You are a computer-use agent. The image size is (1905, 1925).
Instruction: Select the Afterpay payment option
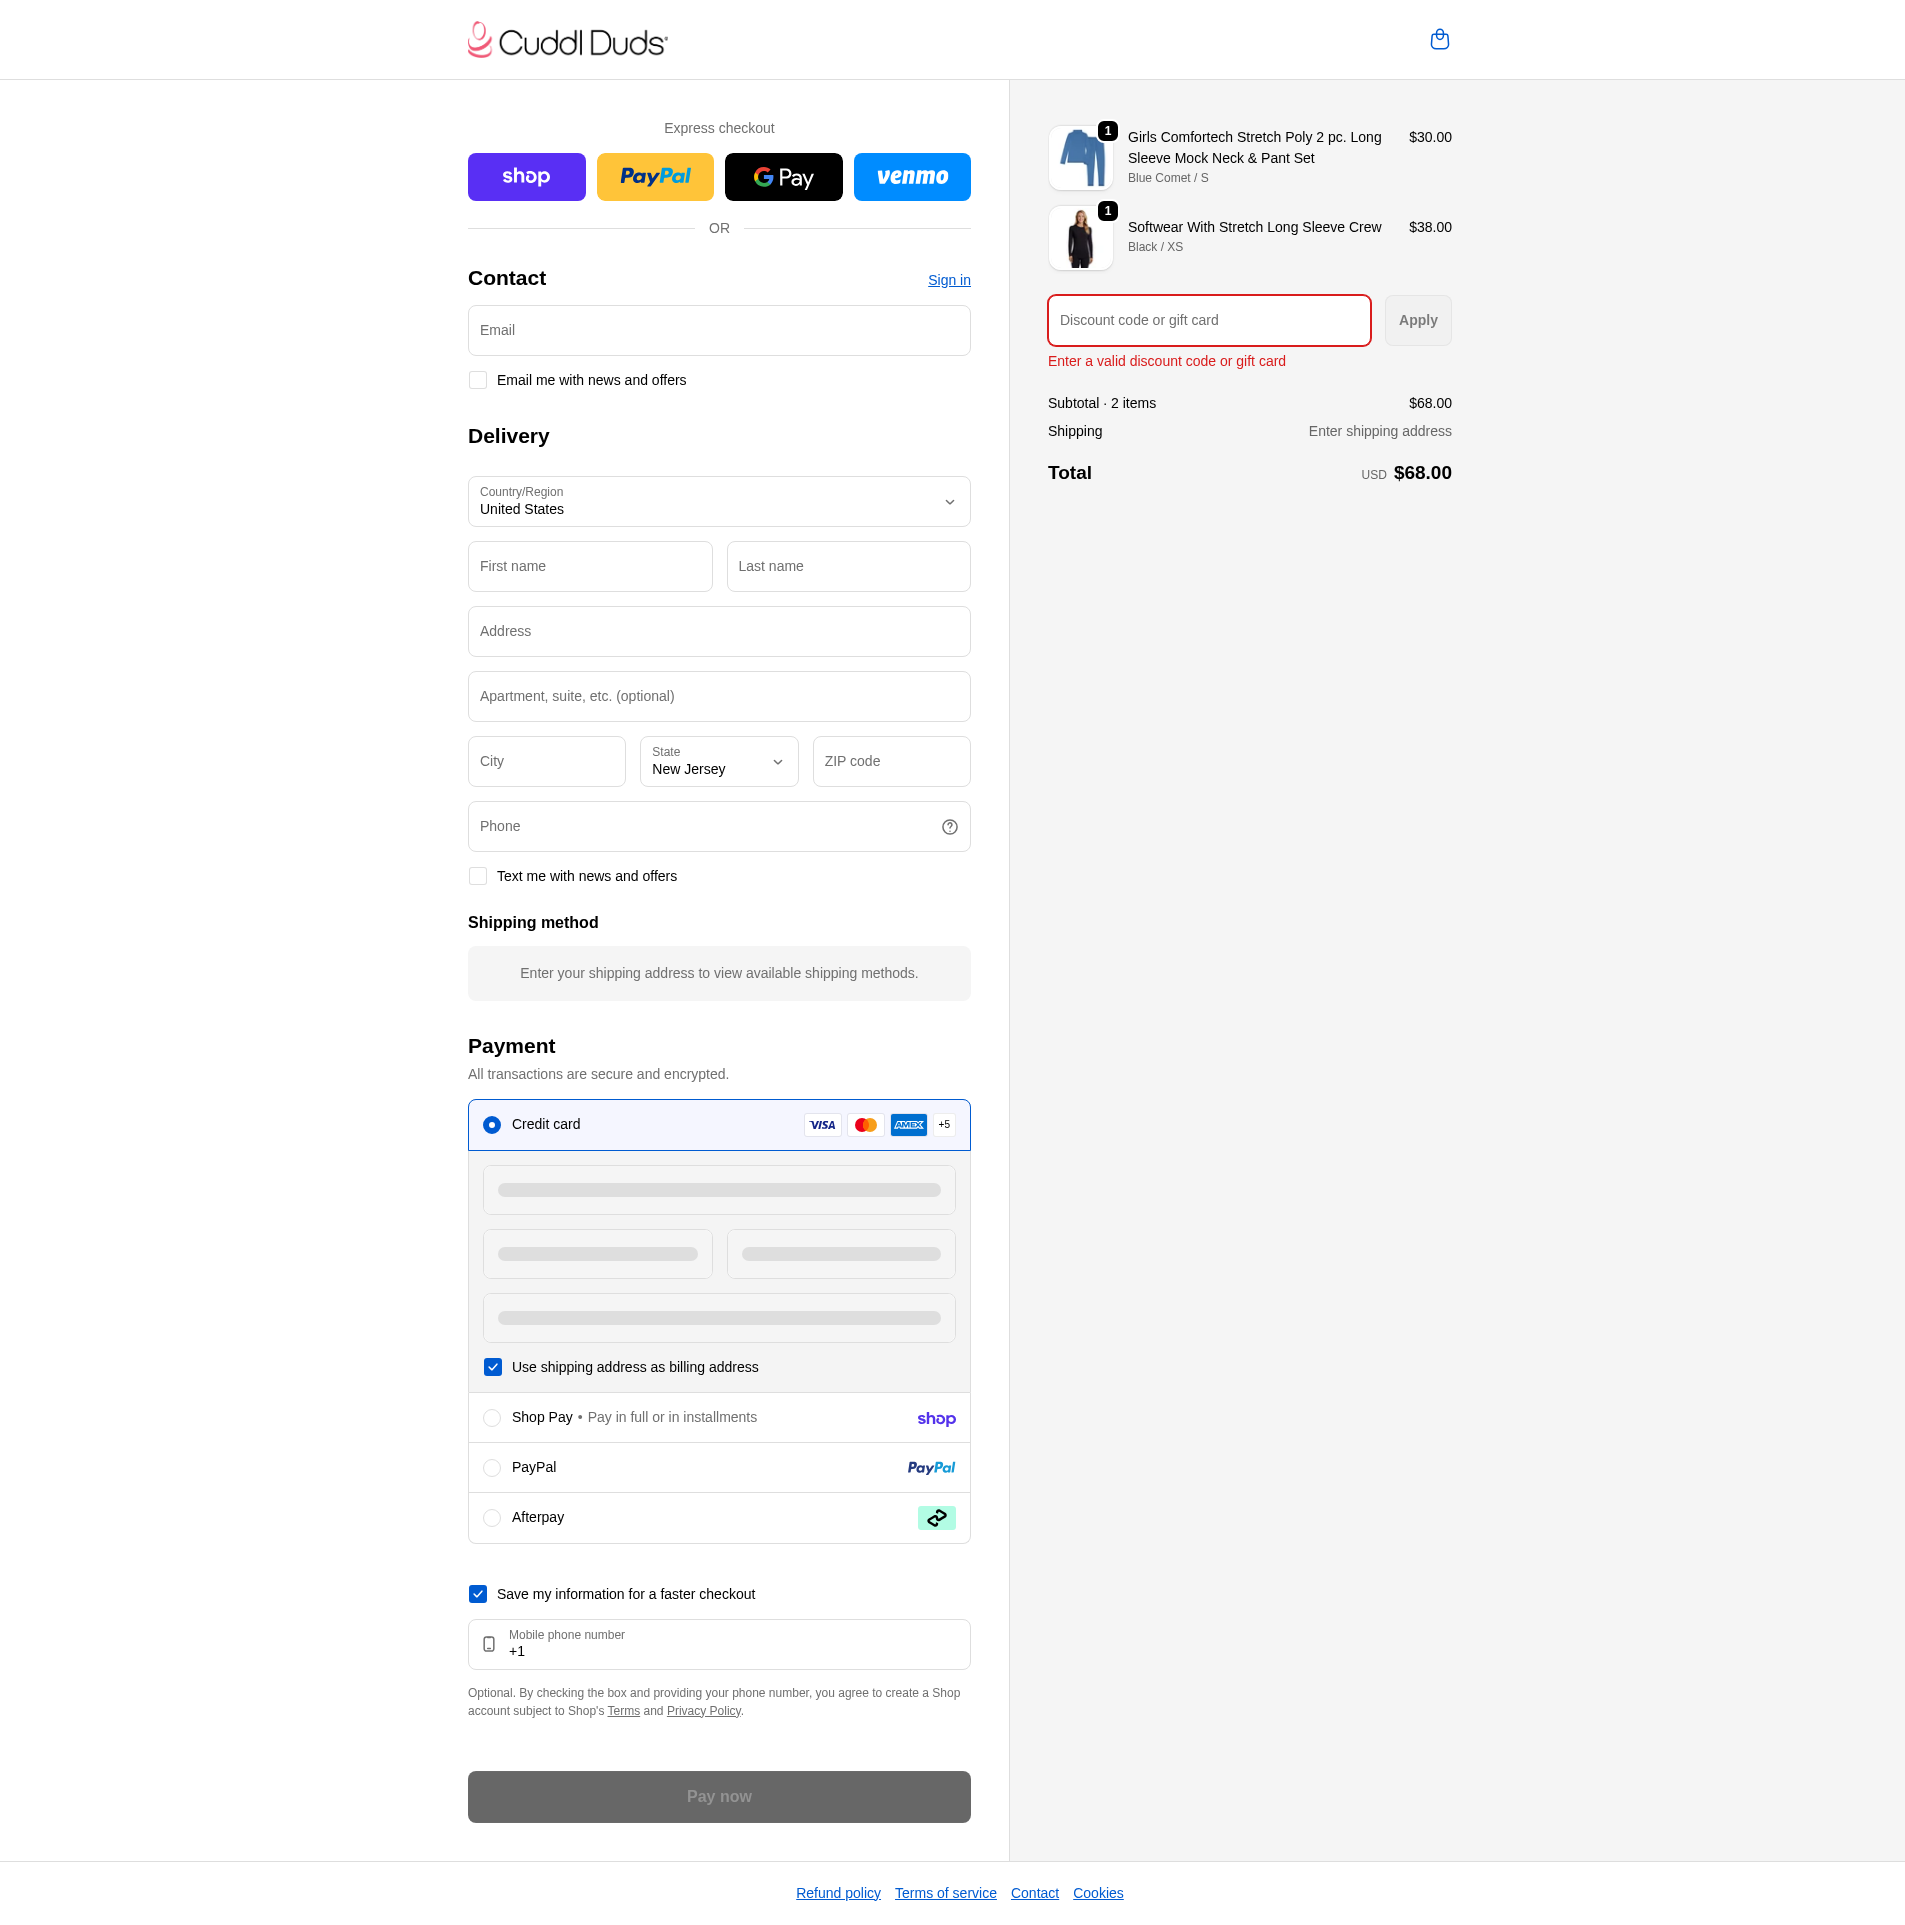pyautogui.click(x=492, y=1518)
